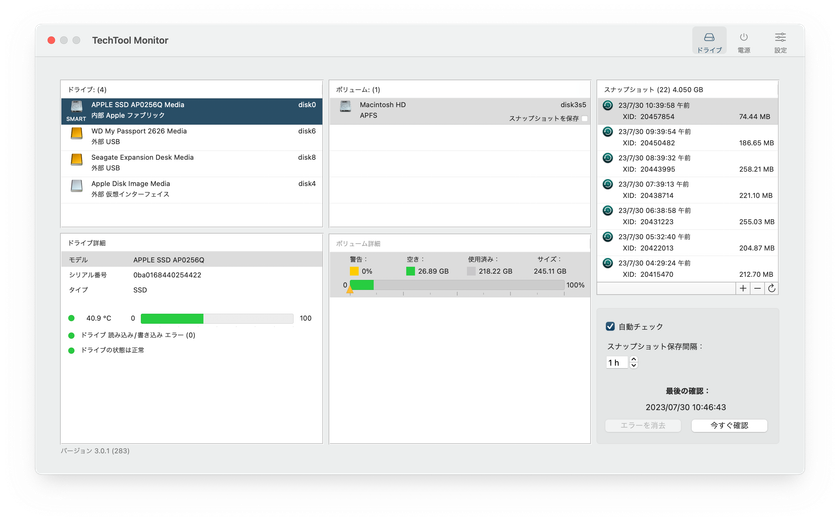Click the yellow warning threshold marker
This screenshot has height=521, width=840.
point(350,290)
